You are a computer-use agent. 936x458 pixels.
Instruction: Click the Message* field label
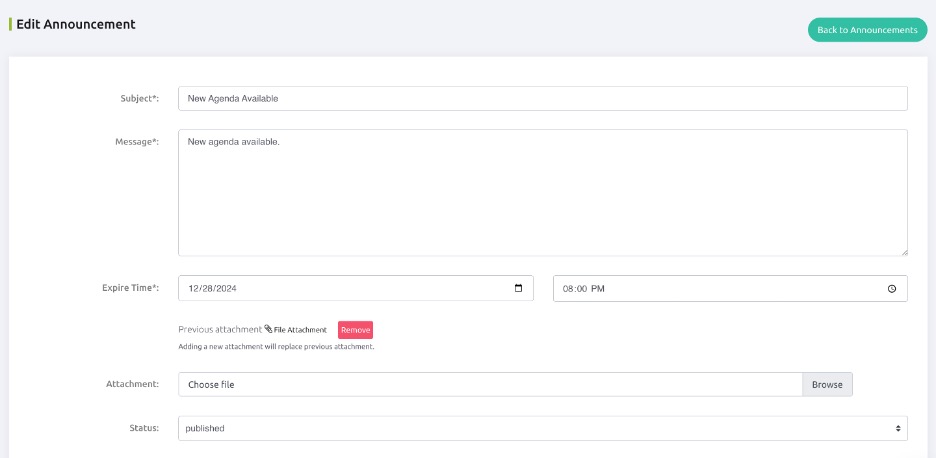point(137,142)
